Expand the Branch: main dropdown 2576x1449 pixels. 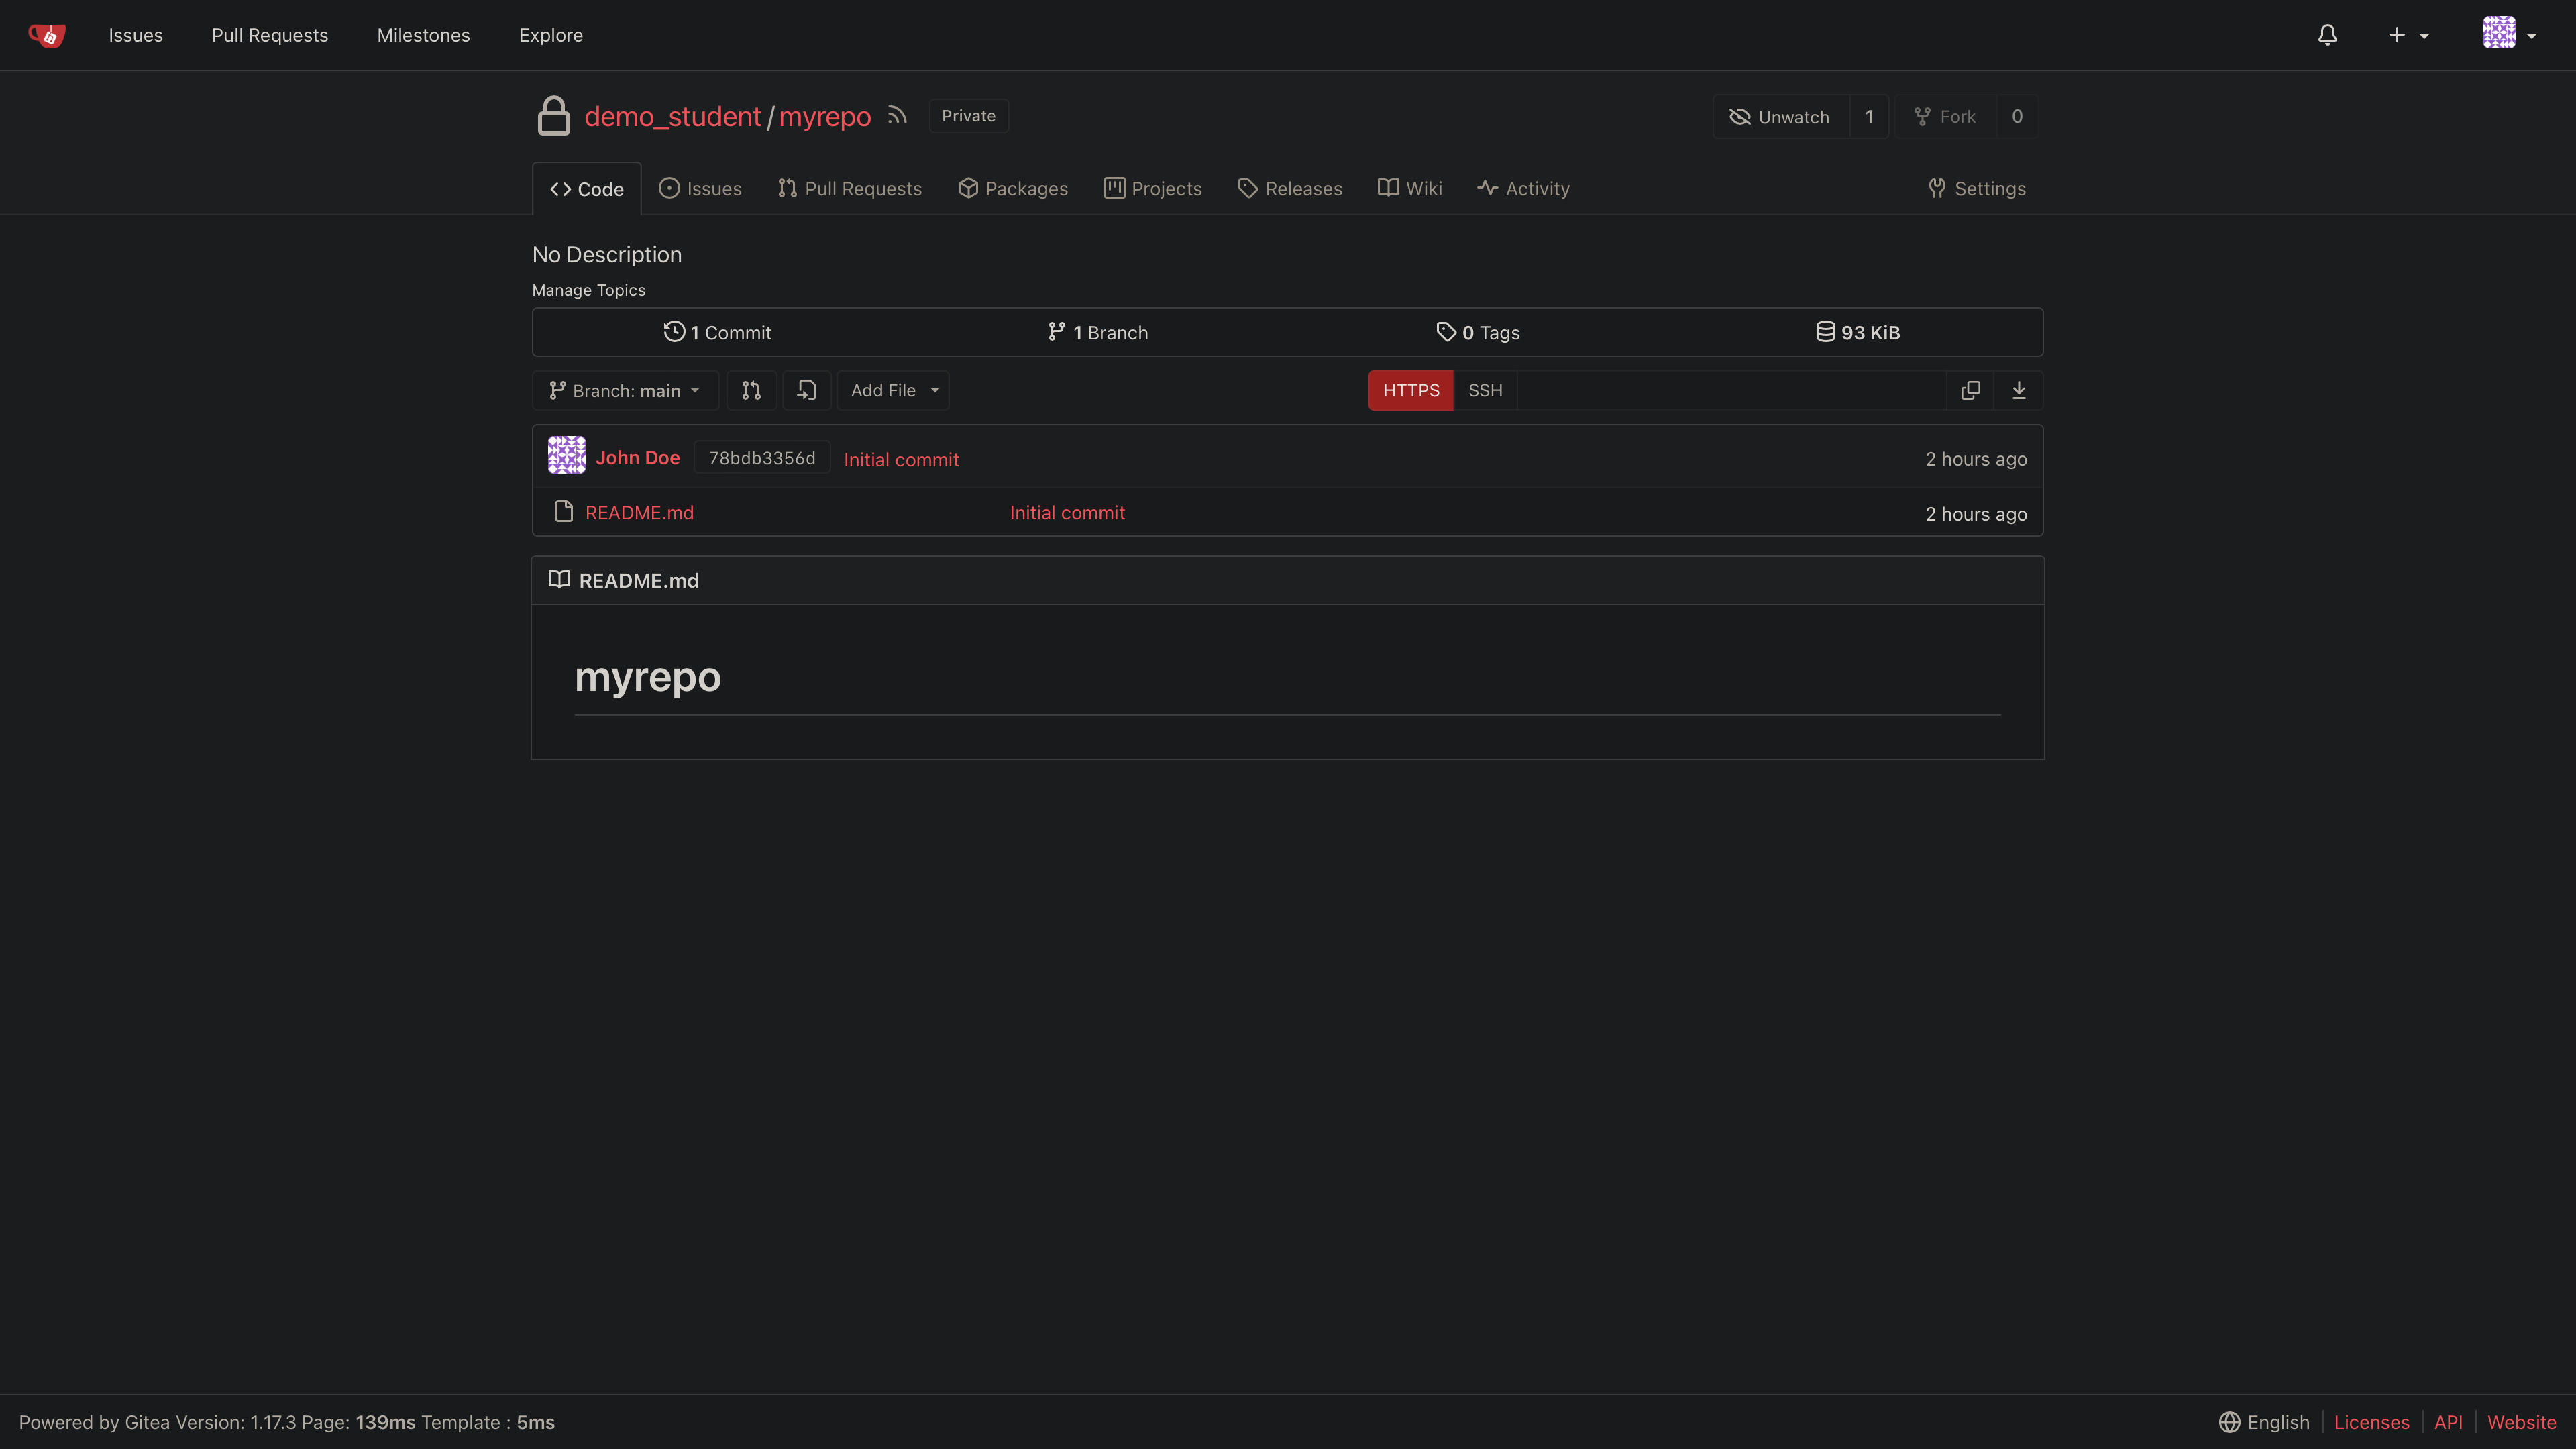click(x=624, y=390)
